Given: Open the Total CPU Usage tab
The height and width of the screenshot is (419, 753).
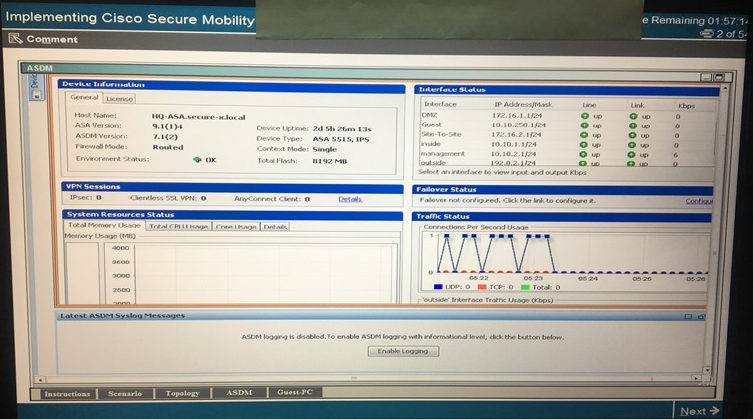Looking at the screenshot, I should click(x=178, y=226).
